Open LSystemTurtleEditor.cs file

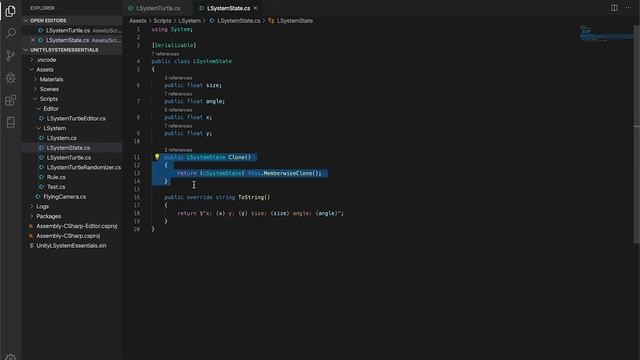pyautogui.click(x=76, y=118)
